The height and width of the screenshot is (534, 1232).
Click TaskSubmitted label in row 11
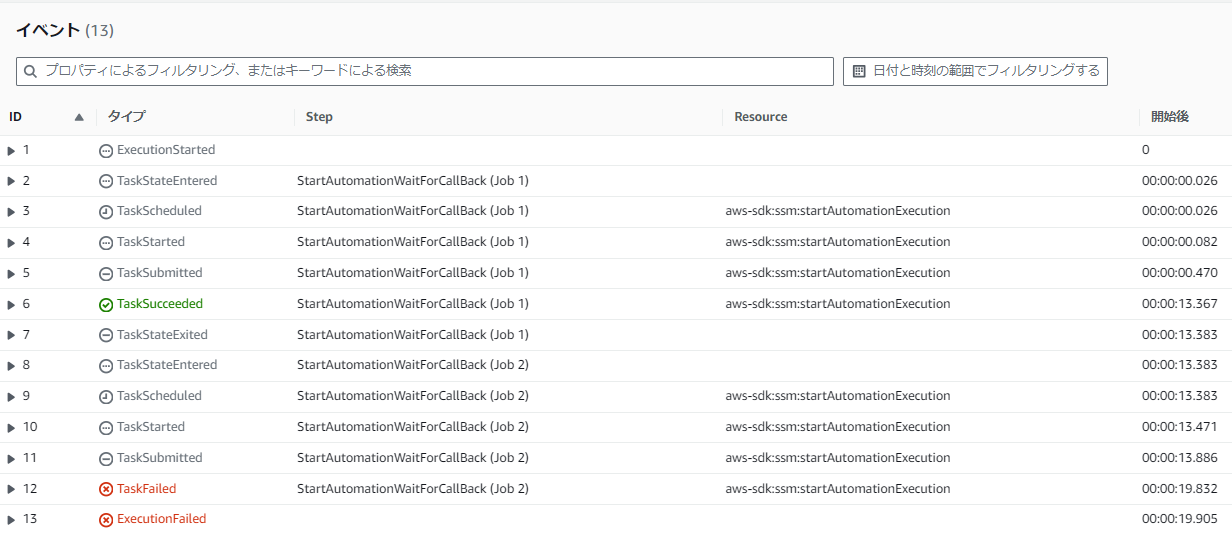click(160, 458)
